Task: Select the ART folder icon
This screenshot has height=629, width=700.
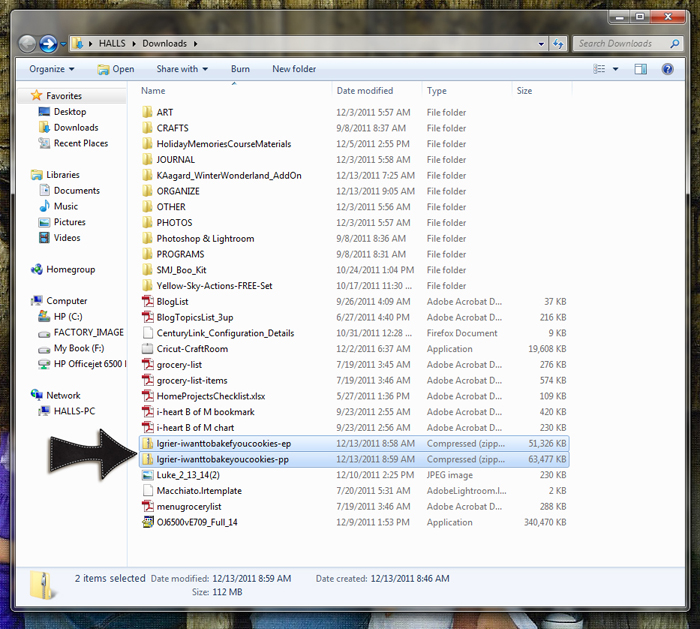Action: pyautogui.click(x=147, y=112)
